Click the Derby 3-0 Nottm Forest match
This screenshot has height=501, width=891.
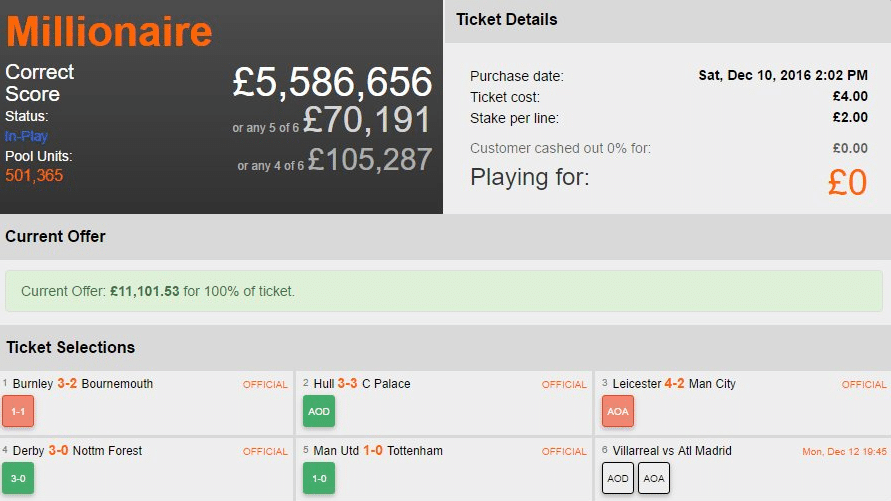pyautogui.click(x=77, y=451)
